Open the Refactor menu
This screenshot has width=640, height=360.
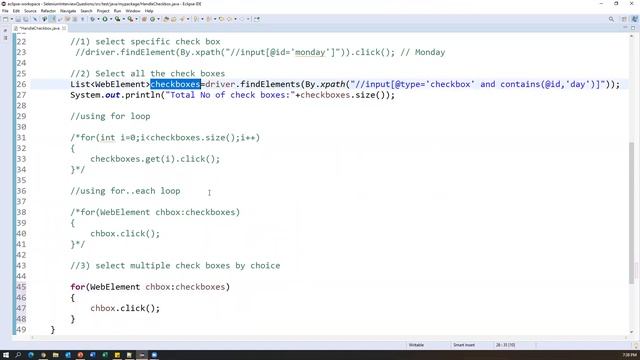tap(48, 11)
